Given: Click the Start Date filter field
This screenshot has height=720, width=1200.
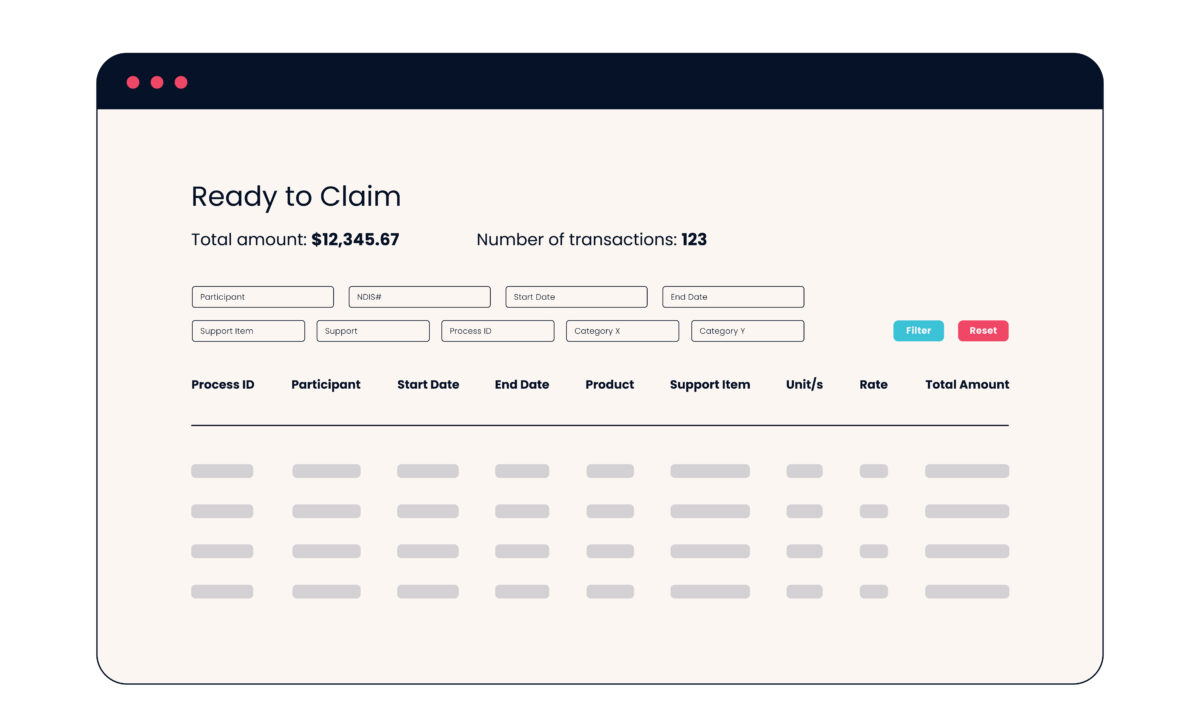Looking at the screenshot, I should 576,296.
